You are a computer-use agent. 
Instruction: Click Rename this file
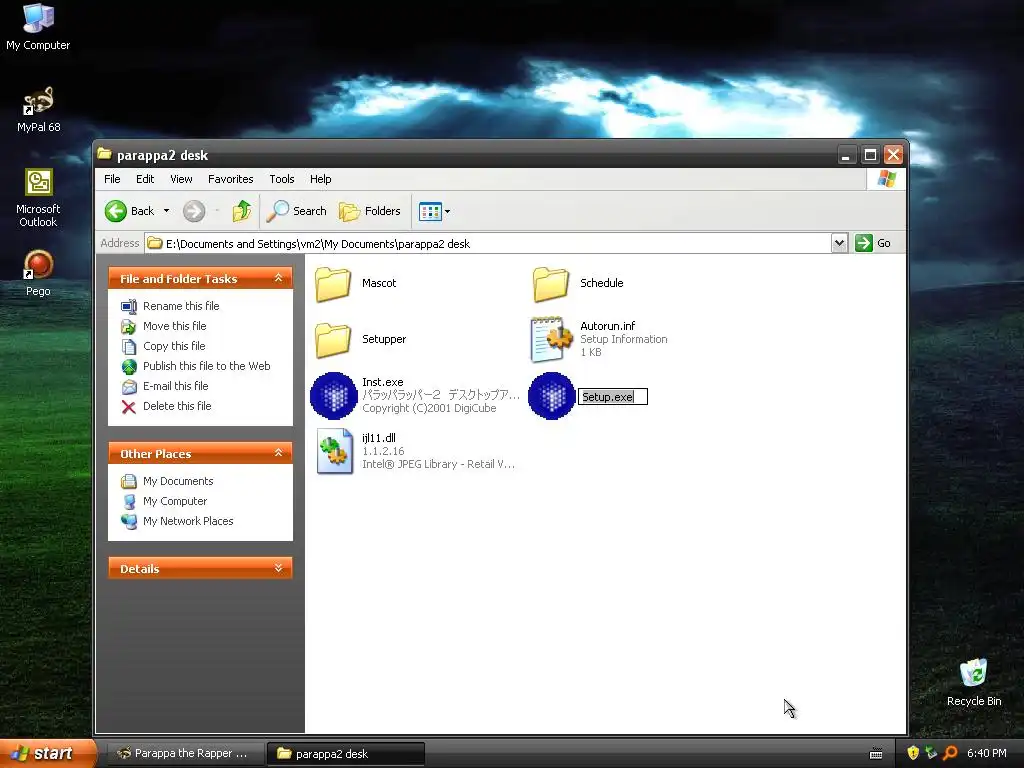click(170, 306)
